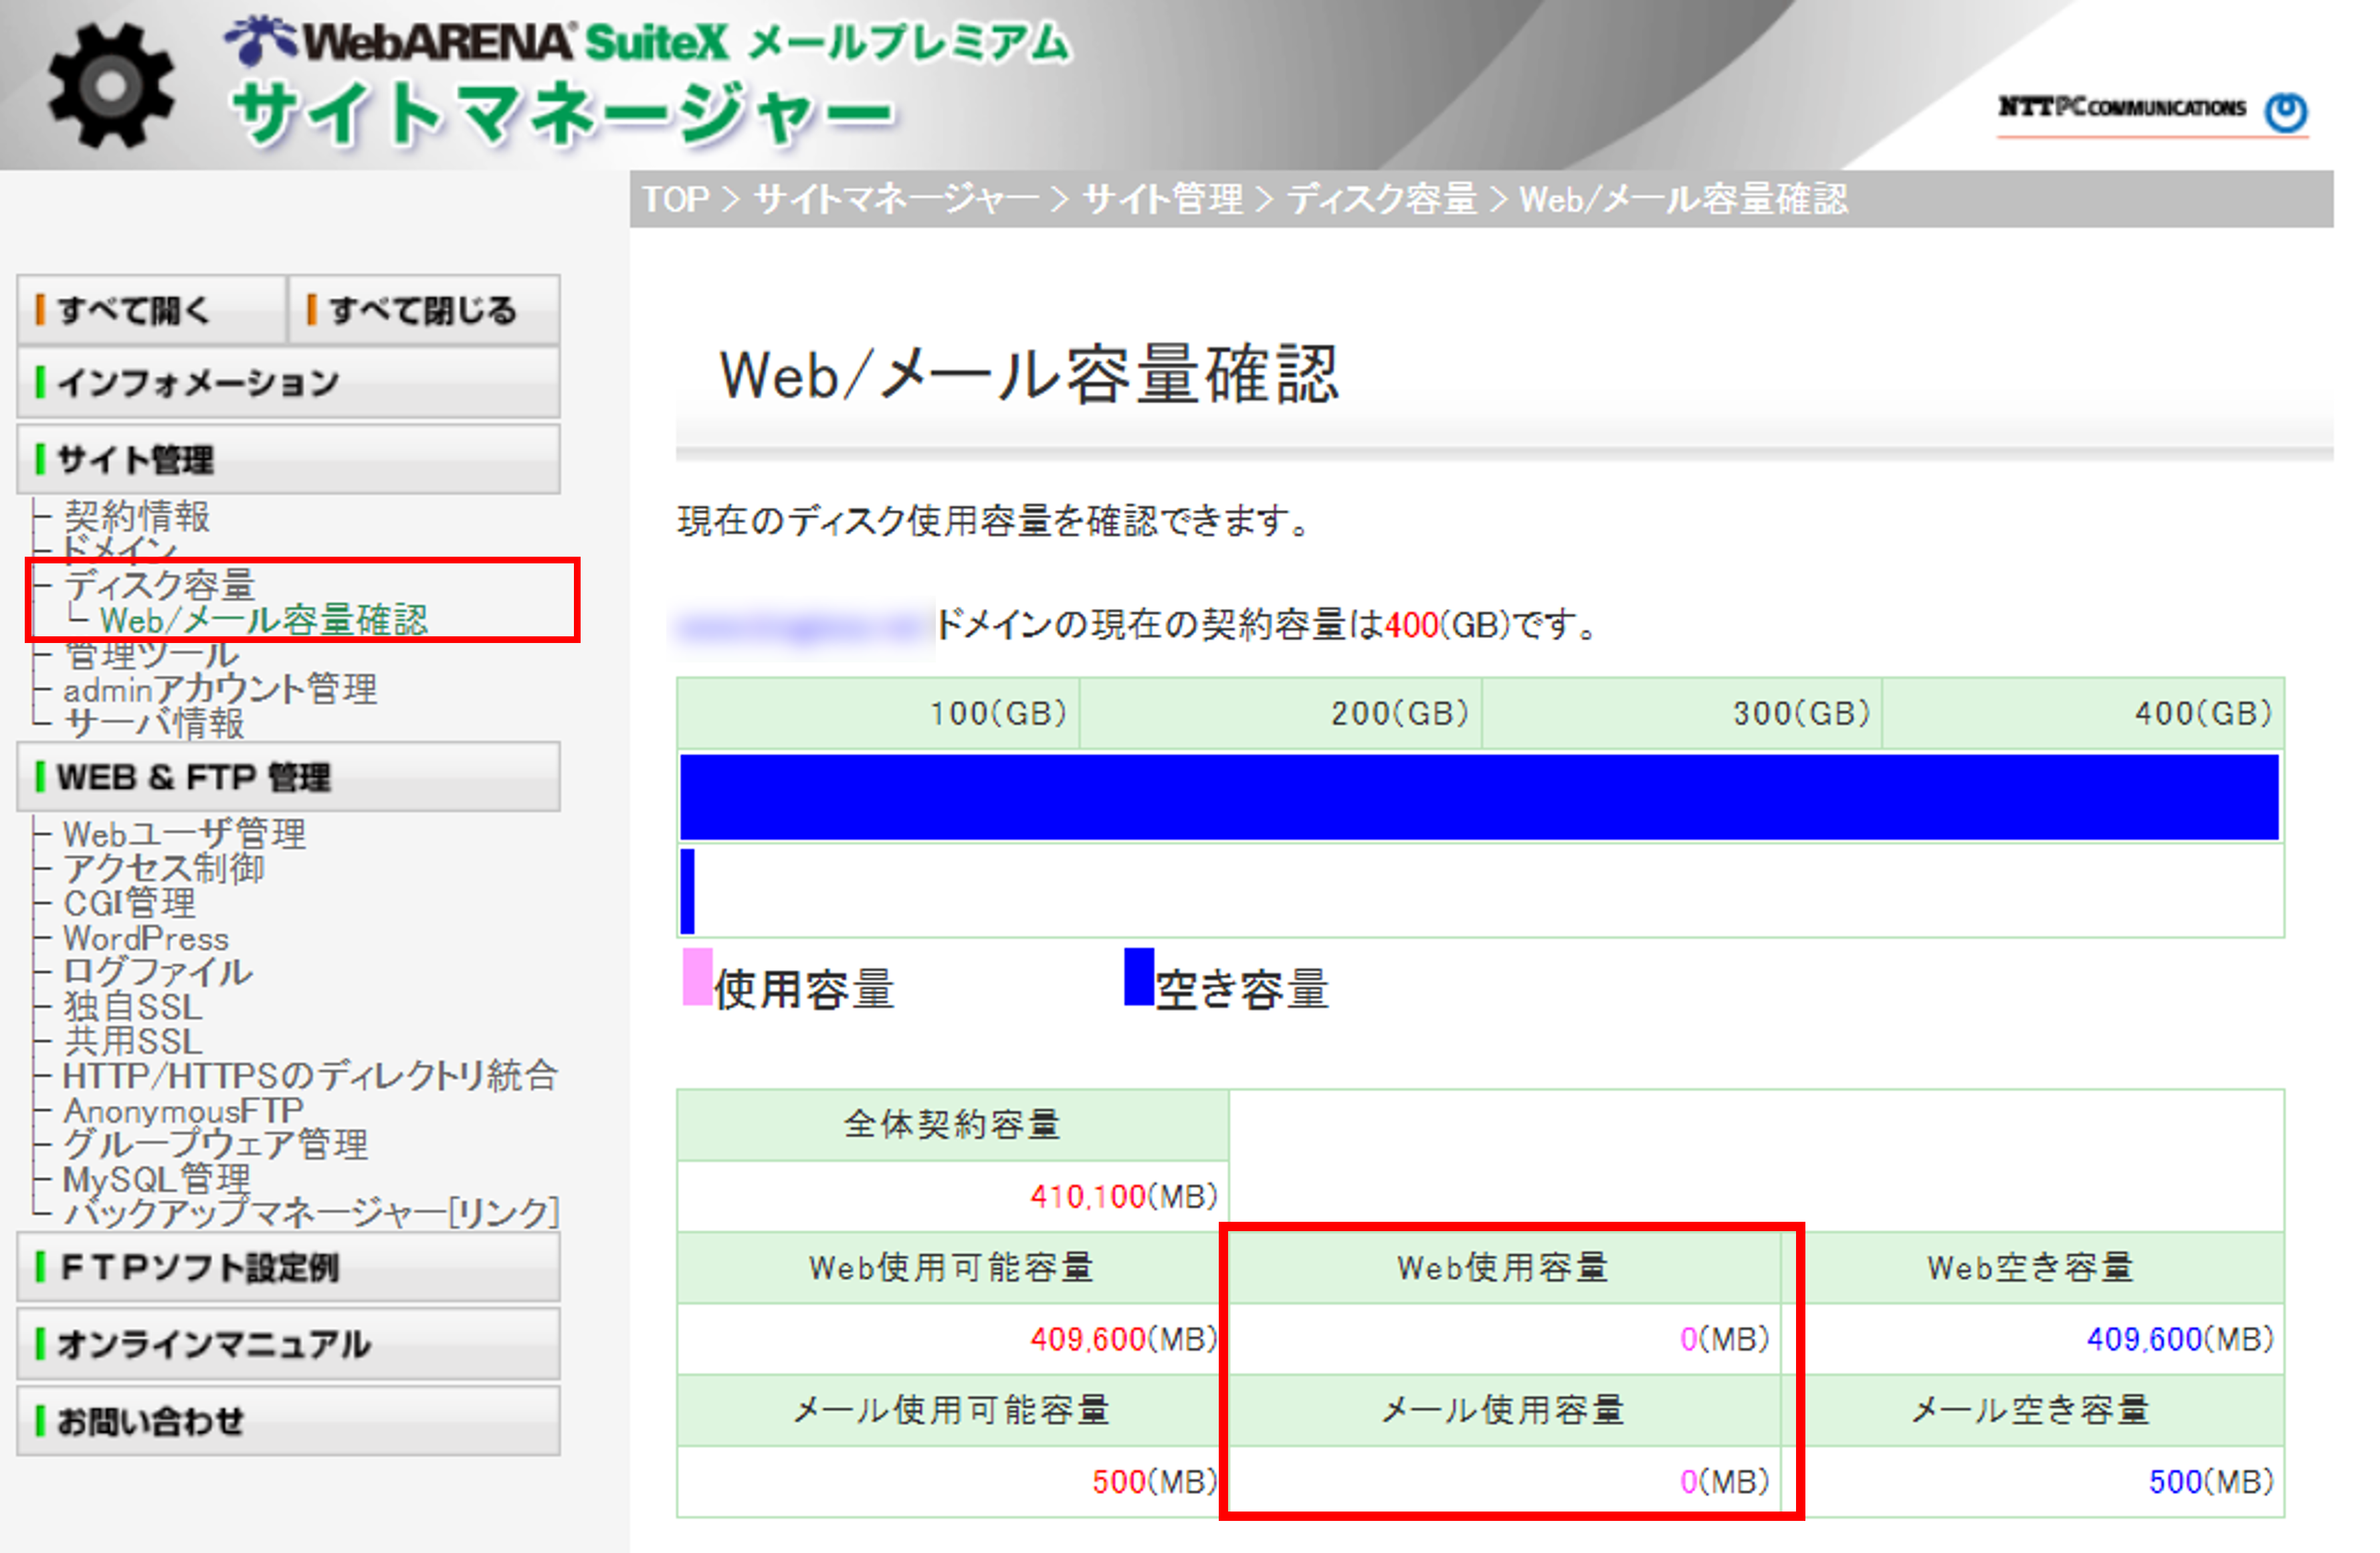The image size is (2380, 1553).
Task: Click the WebARENA SuiteX logo
Action: click(648, 43)
